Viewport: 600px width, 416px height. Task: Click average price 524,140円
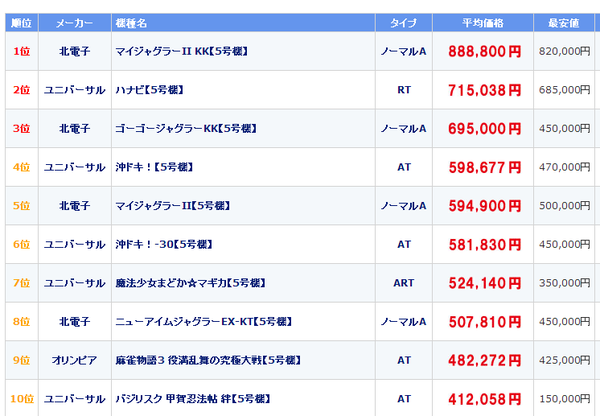484,283
